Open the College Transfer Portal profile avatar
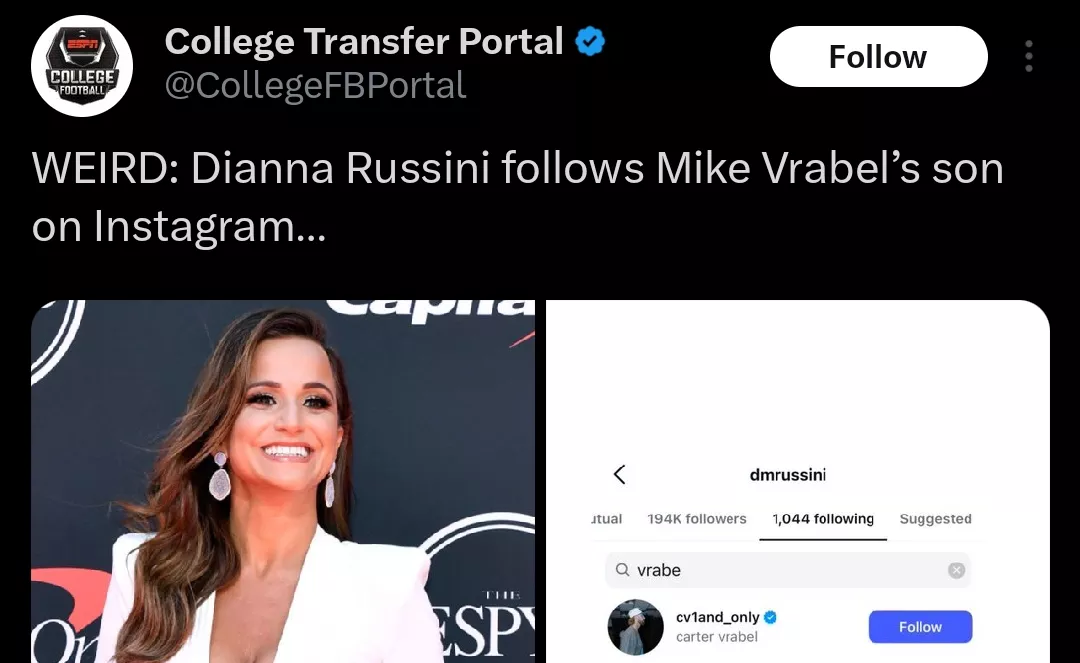Screen dimensions: 1080x663 tap(82, 66)
